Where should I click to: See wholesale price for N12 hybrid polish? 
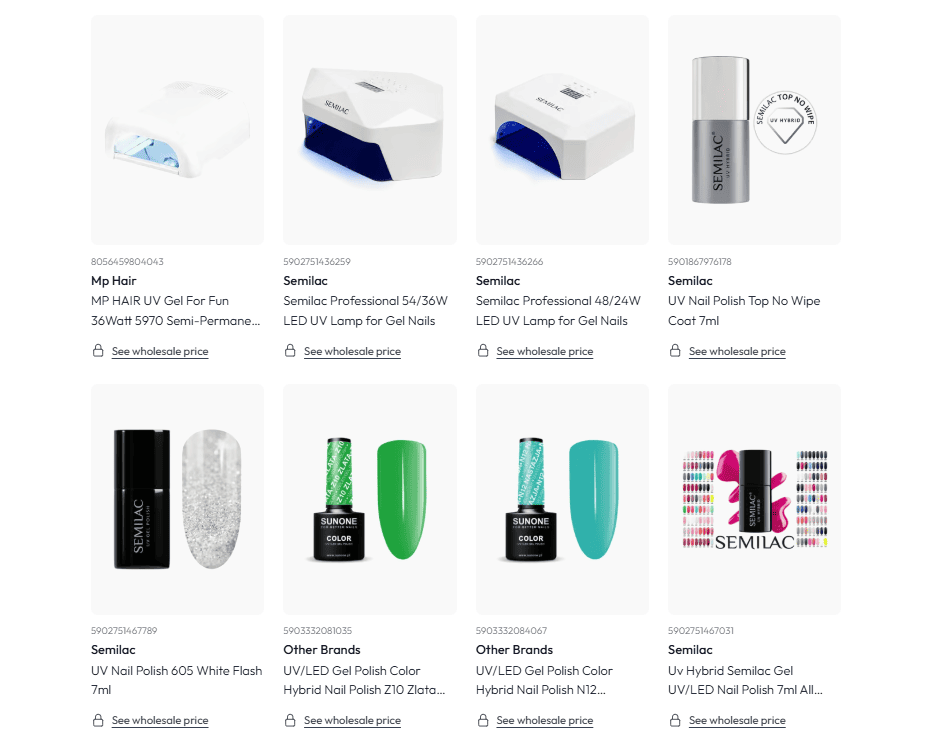pyautogui.click(x=544, y=721)
